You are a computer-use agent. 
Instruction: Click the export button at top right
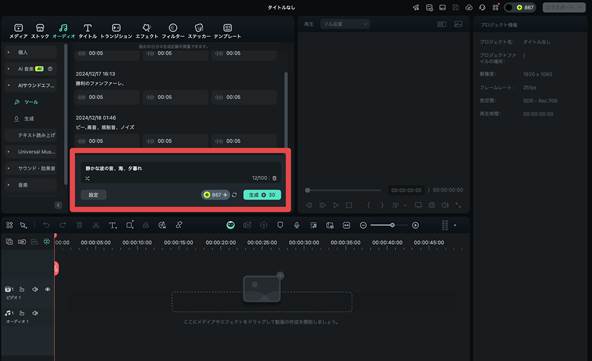click(564, 8)
